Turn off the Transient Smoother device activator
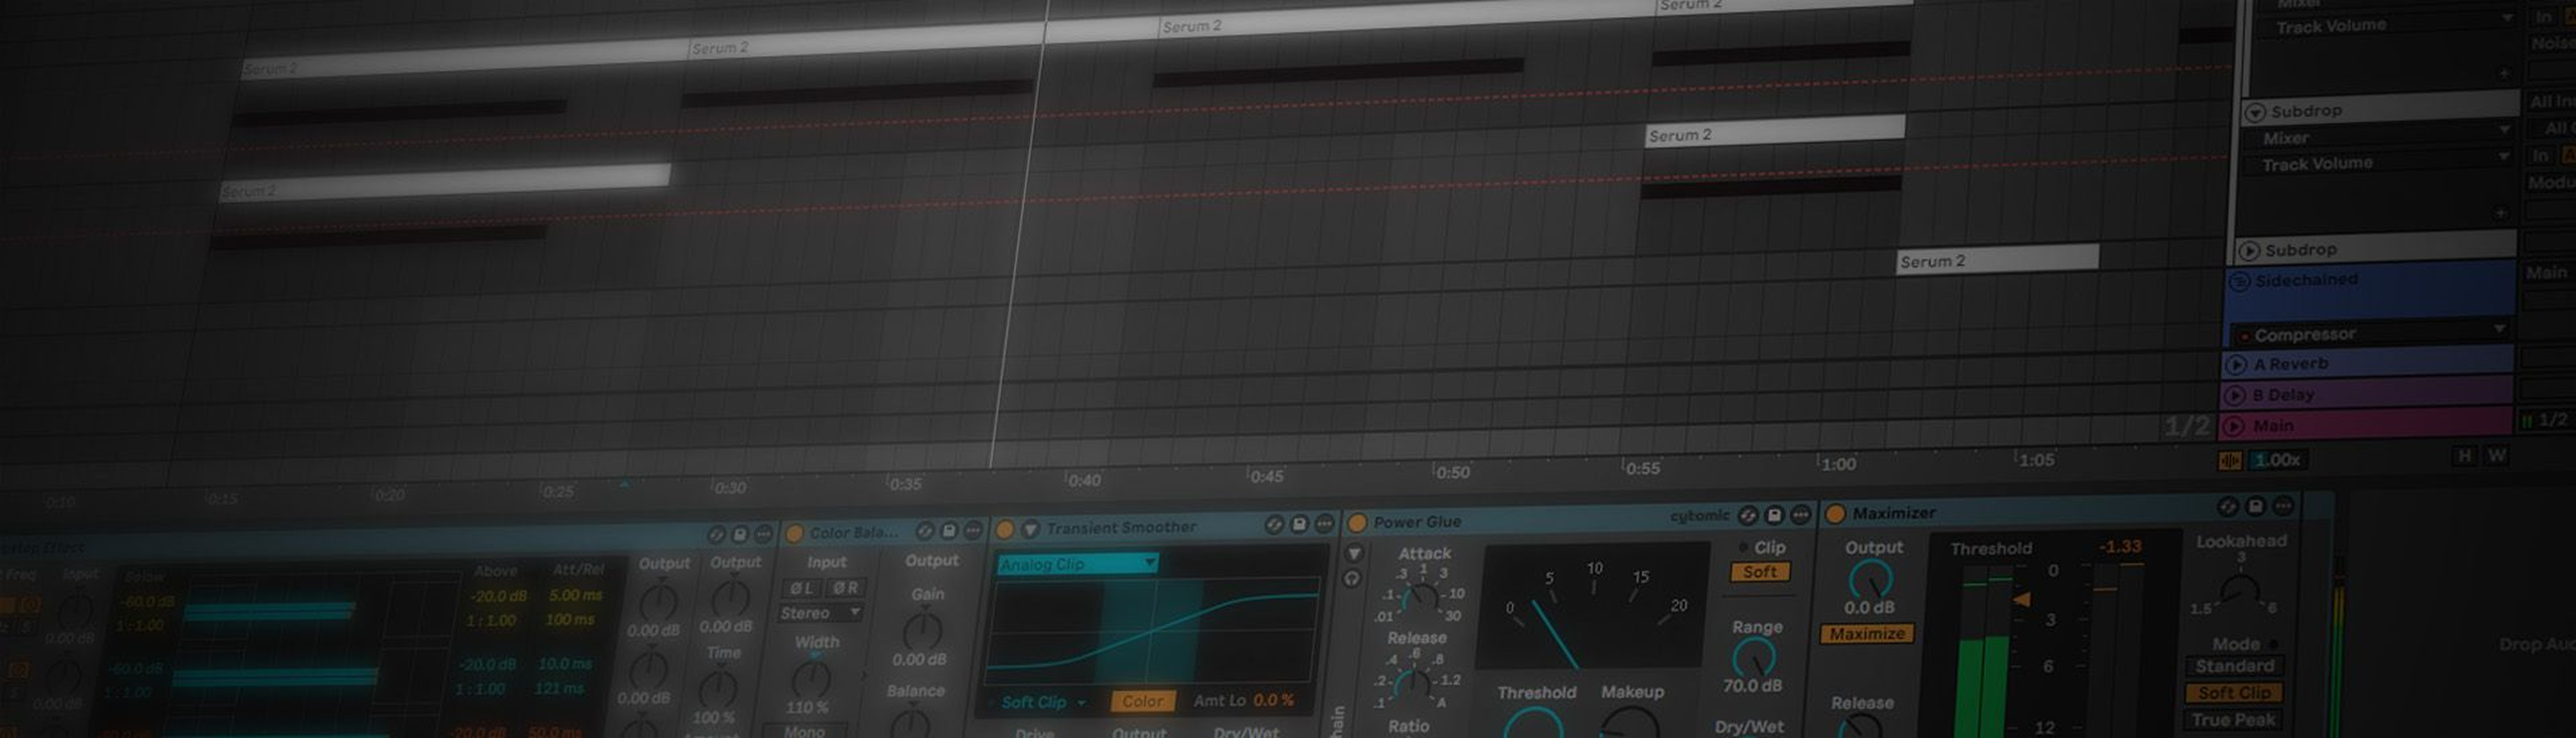 tap(1005, 529)
